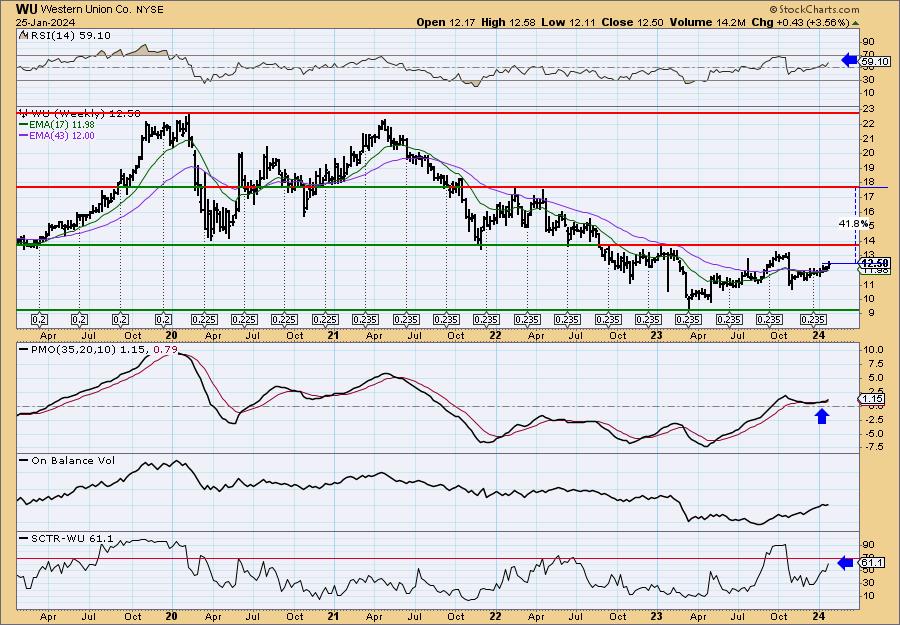900x625 pixels.
Task: Click the 12.50 current price tag
Action: [876, 263]
